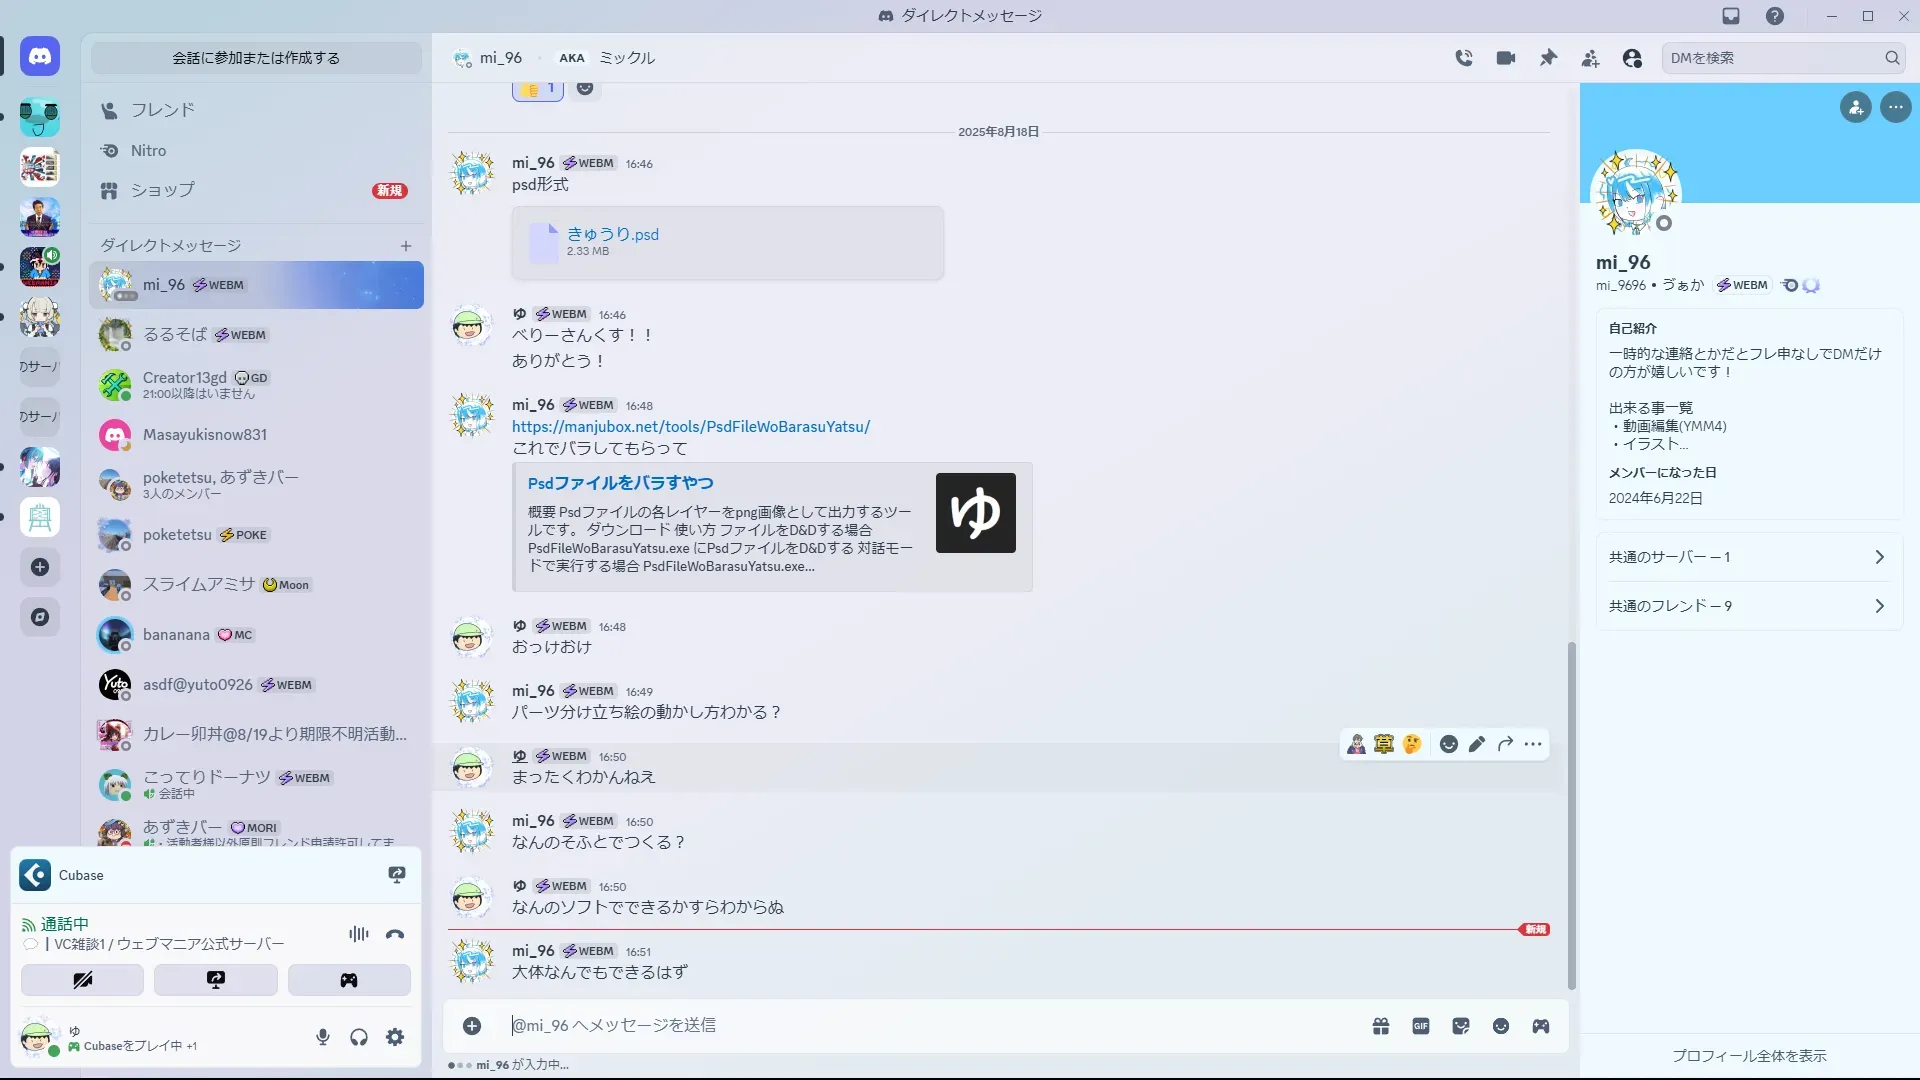
Task: Toggle microphone mute
Action: click(323, 1037)
